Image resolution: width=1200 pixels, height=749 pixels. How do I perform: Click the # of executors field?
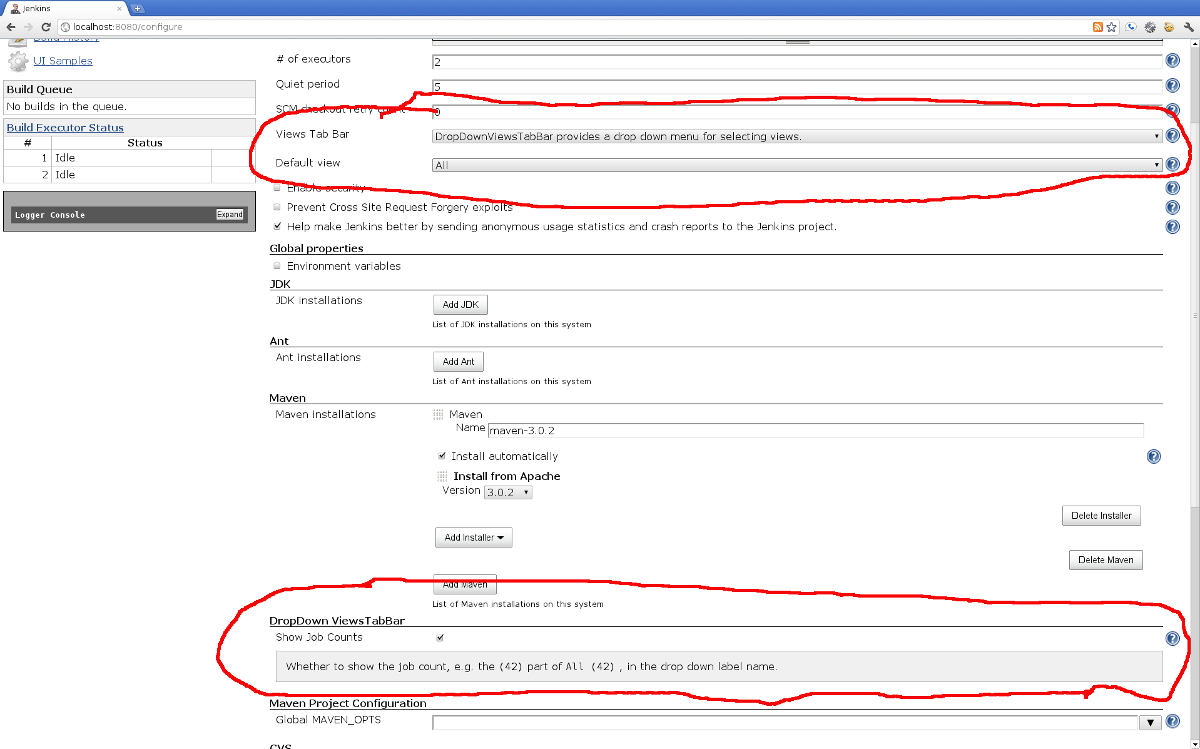(797, 61)
